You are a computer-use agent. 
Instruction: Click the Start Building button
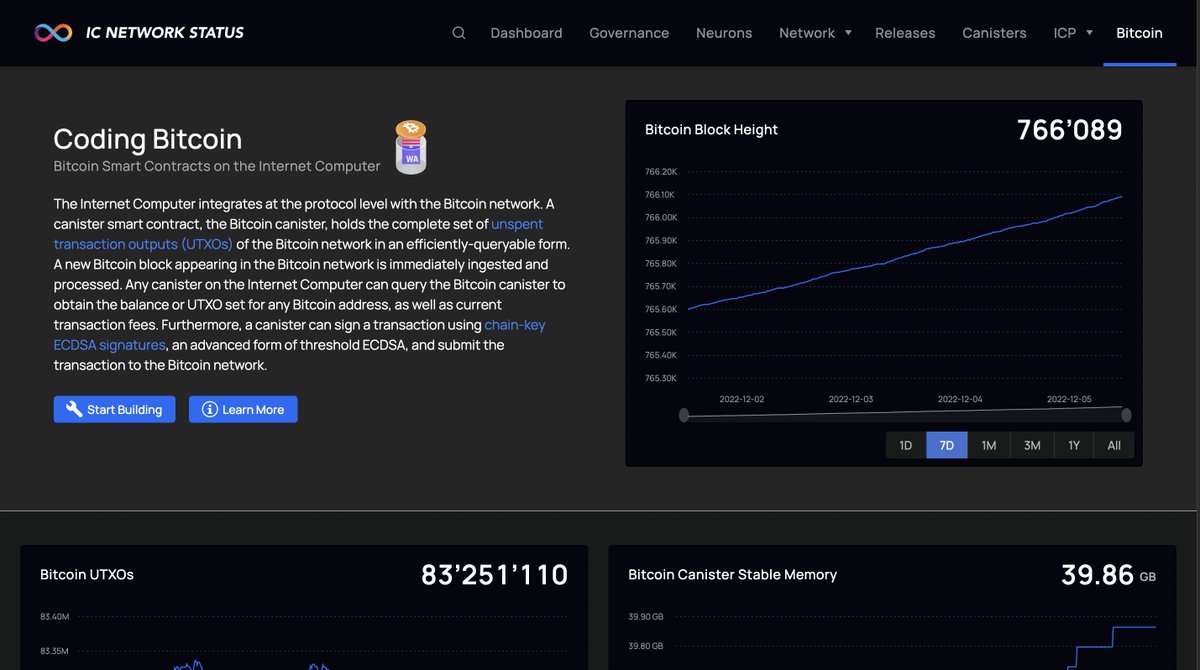pyautogui.click(x=115, y=409)
